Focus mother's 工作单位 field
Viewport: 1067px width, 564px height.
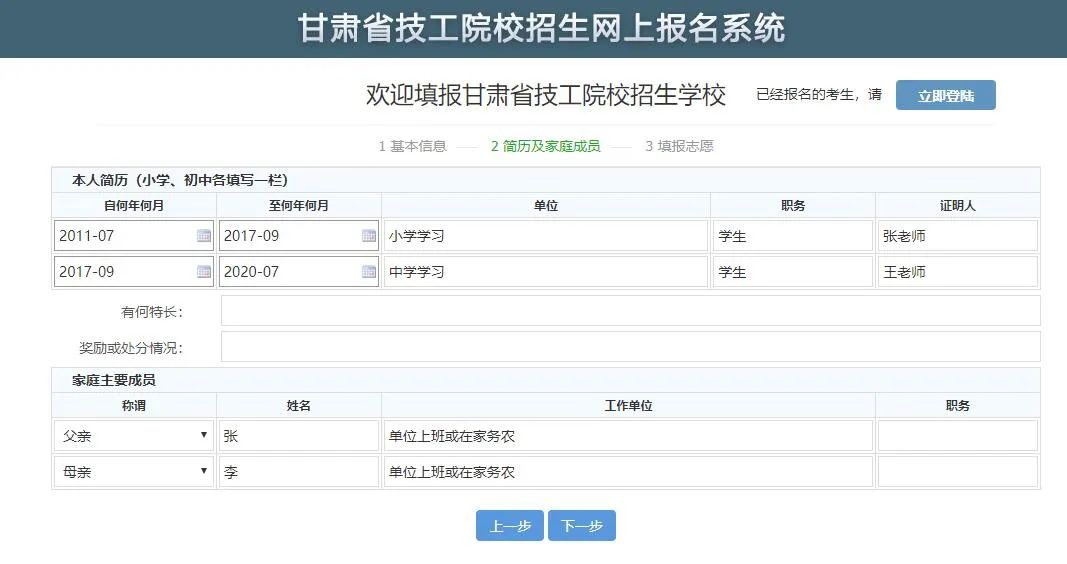(x=628, y=472)
